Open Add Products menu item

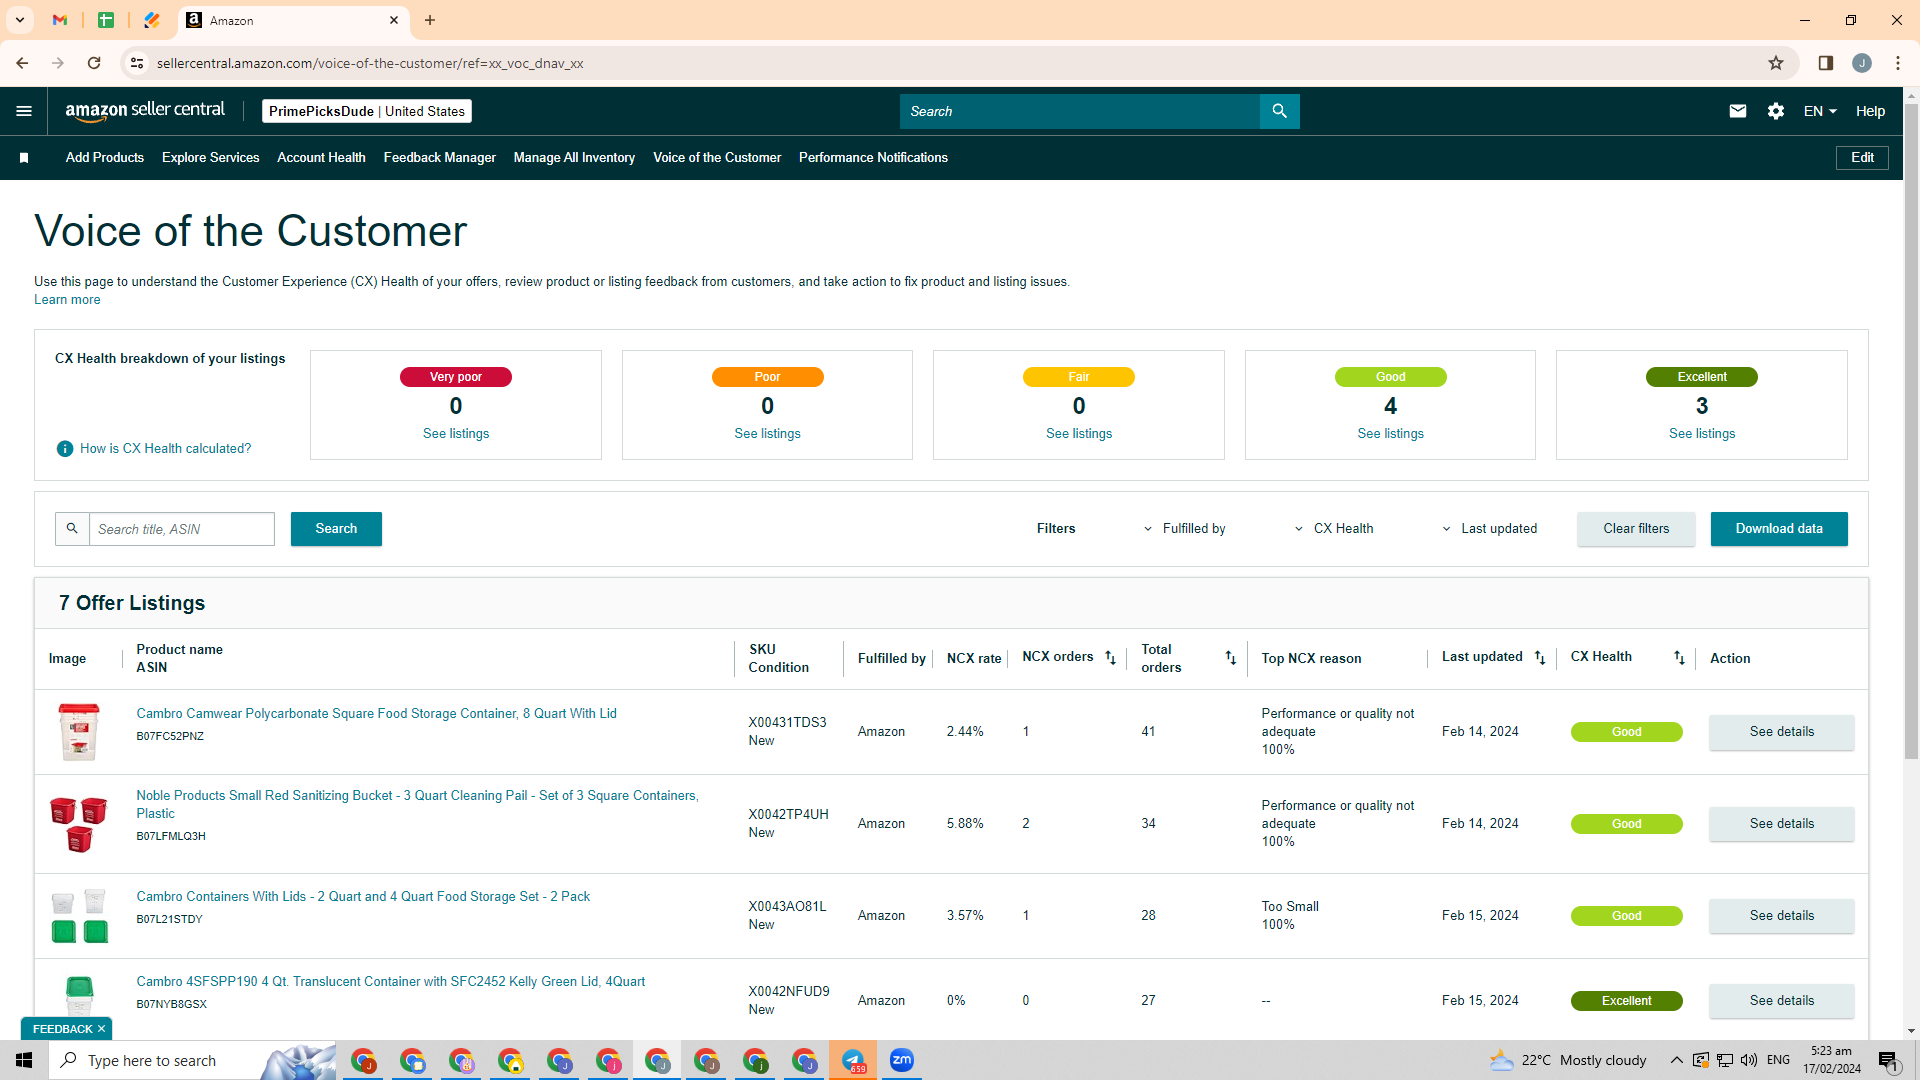(x=105, y=158)
